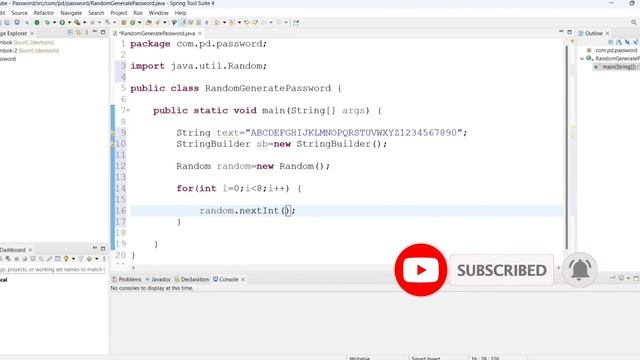This screenshot has width=640, height=360.
Task: Jump to the next annotation icon
Action: (x=217, y=22)
